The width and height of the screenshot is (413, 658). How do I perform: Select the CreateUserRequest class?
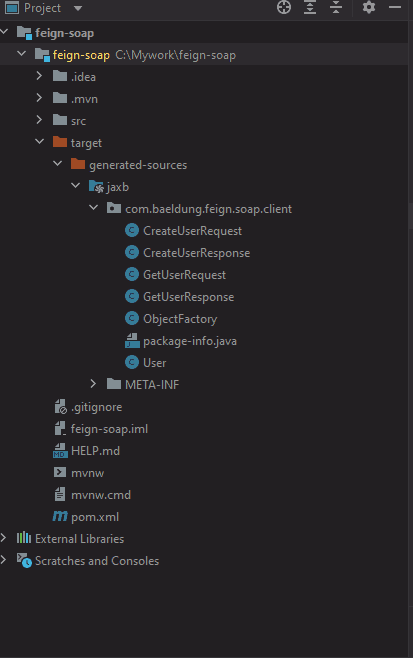(192, 231)
